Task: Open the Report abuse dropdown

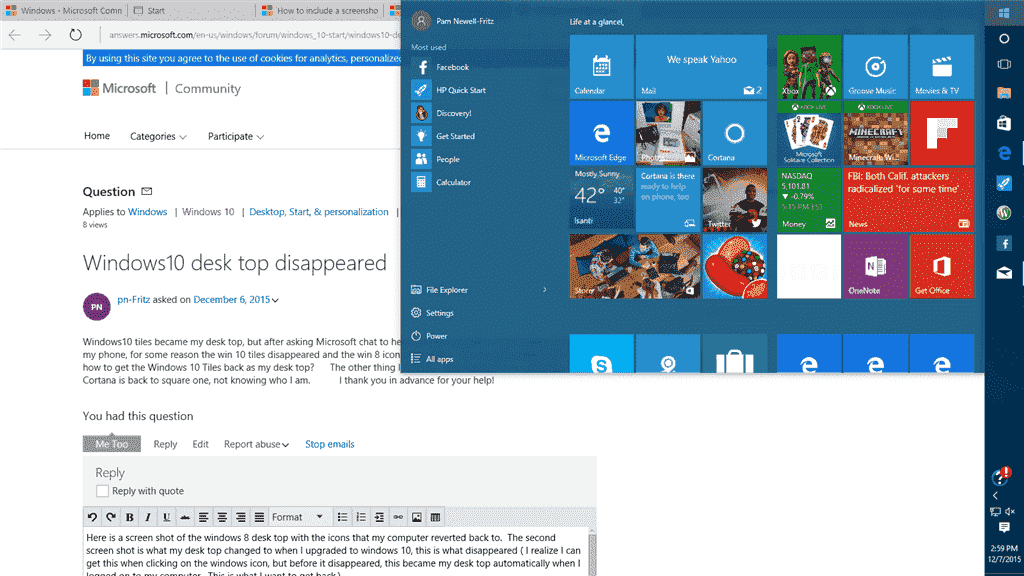Action: (x=256, y=443)
